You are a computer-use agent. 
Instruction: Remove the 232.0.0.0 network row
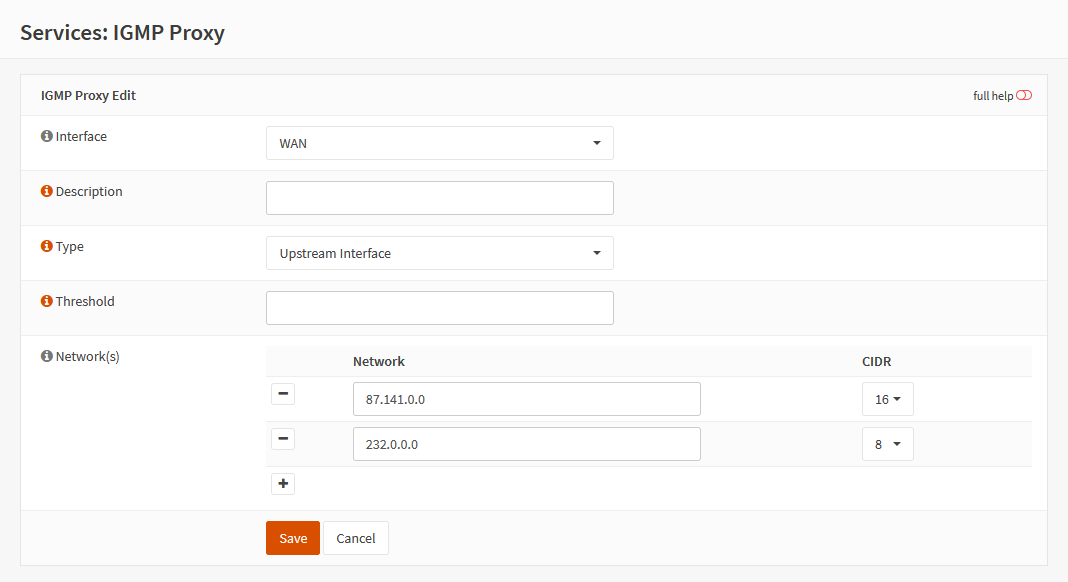(x=283, y=439)
